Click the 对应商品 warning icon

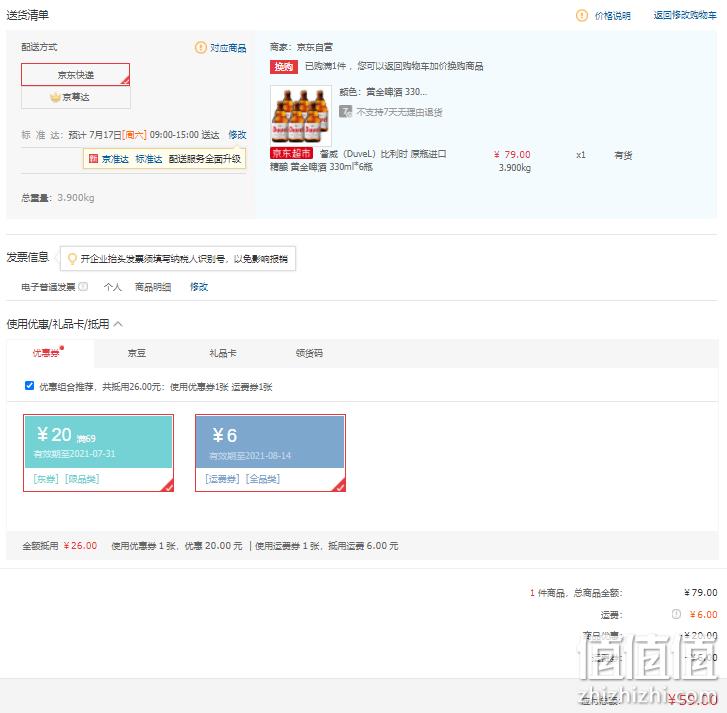pos(200,47)
